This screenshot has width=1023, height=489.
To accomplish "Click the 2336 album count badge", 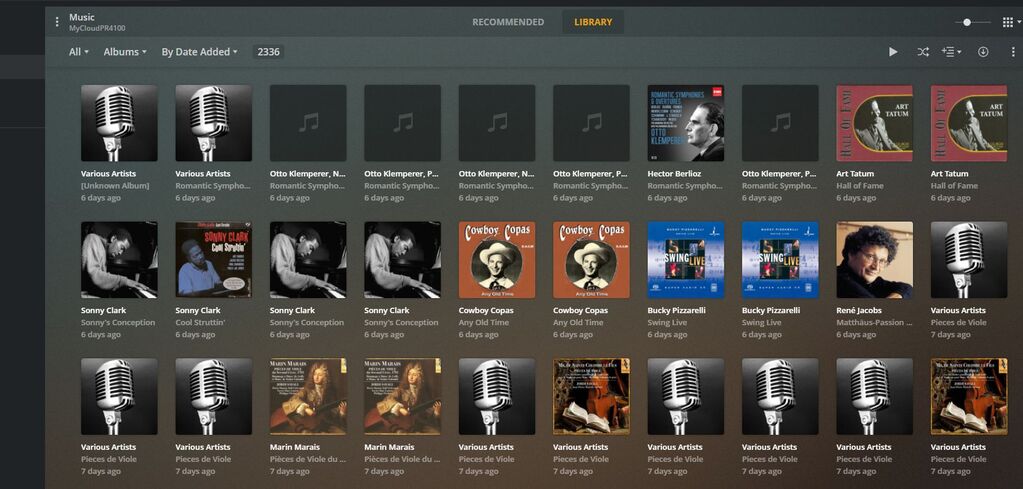I will (x=268, y=52).
